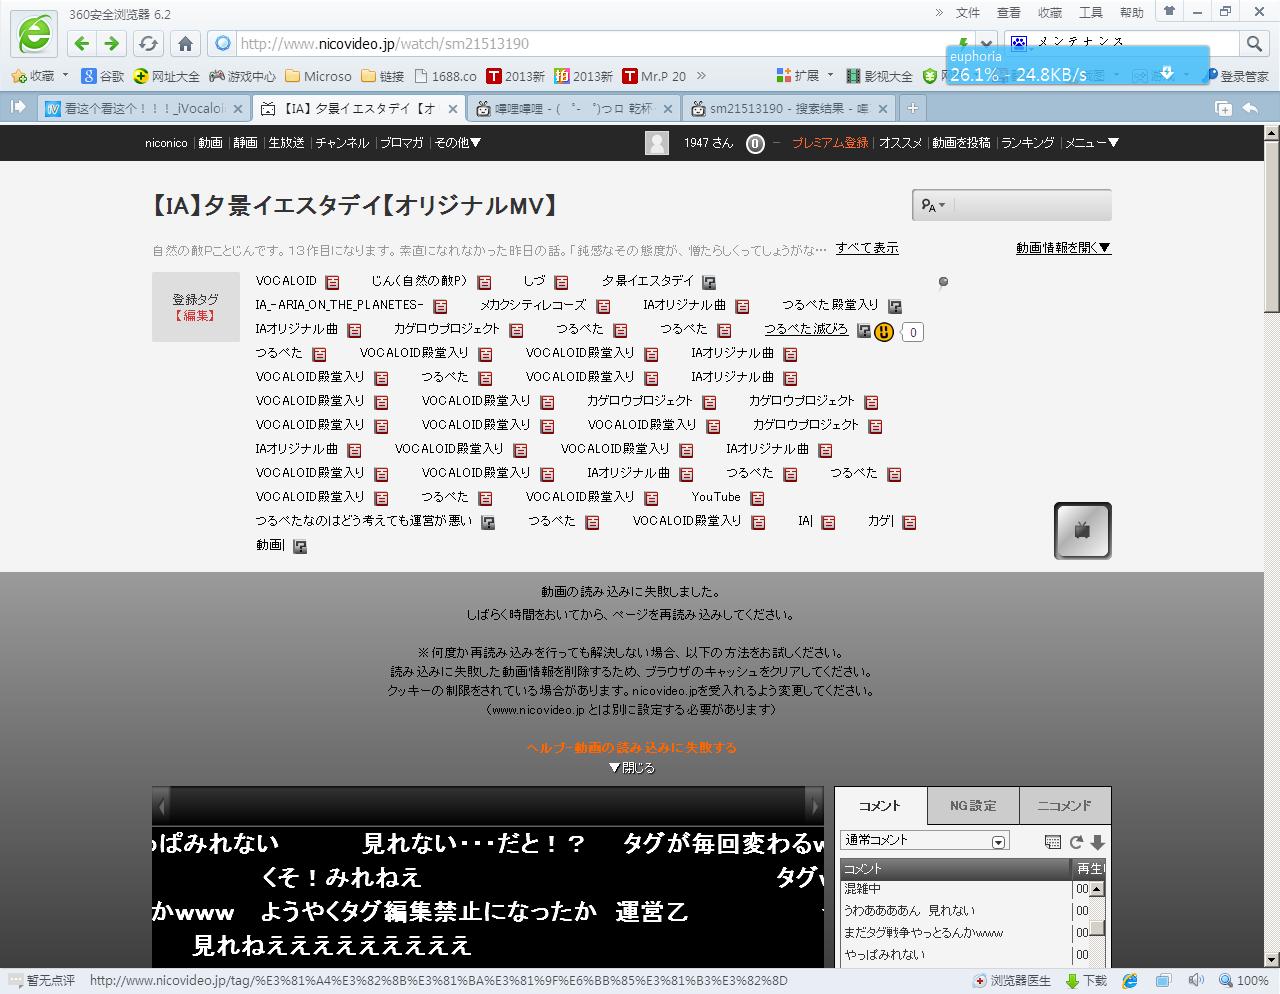Click the プレミアム登録 link

click(x=830, y=143)
